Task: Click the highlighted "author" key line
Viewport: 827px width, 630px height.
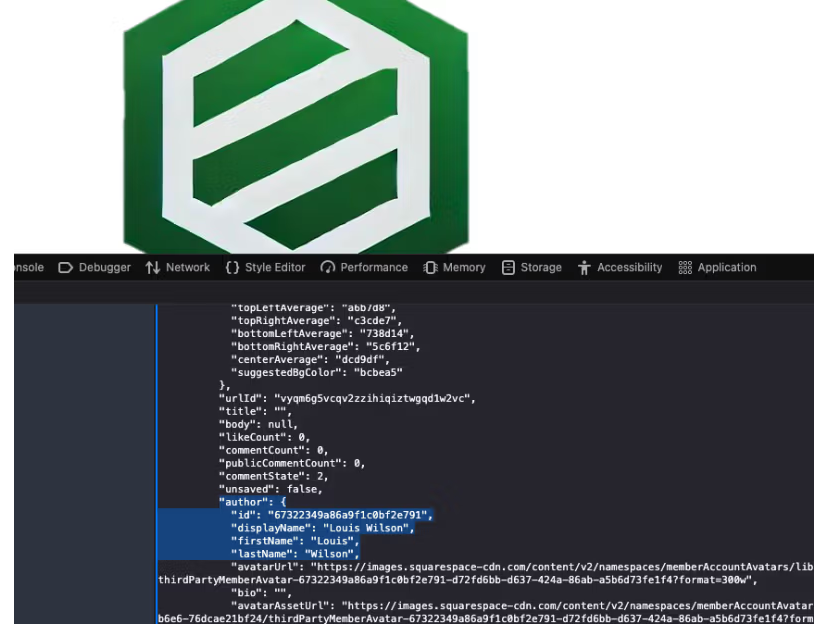Action: point(252,502)
